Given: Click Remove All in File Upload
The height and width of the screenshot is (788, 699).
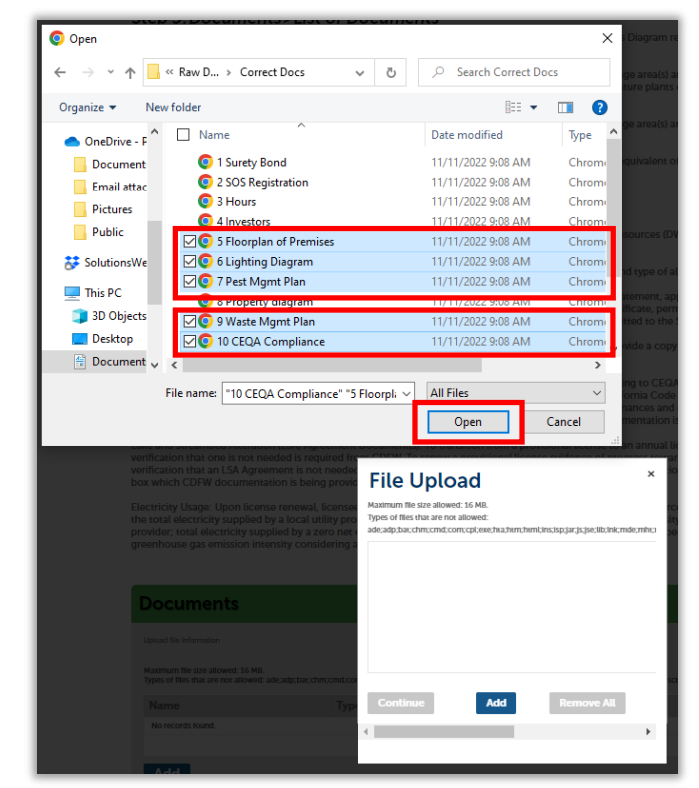Looking at the screenshot, I should 587,703.
